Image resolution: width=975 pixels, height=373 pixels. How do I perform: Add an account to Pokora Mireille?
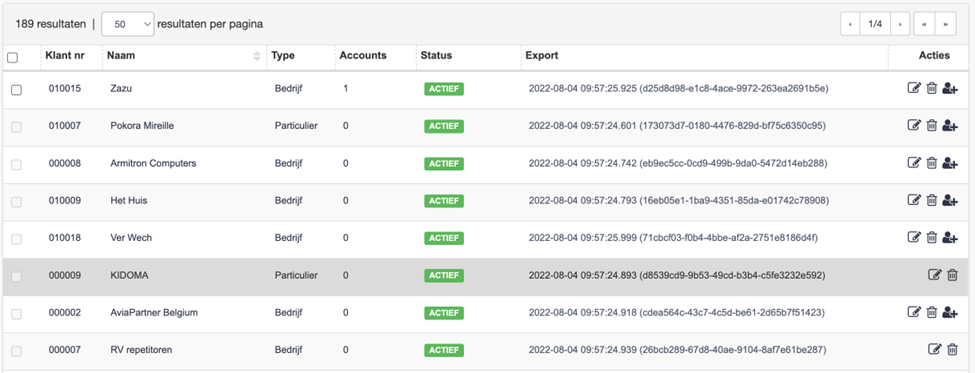[950, 126]
